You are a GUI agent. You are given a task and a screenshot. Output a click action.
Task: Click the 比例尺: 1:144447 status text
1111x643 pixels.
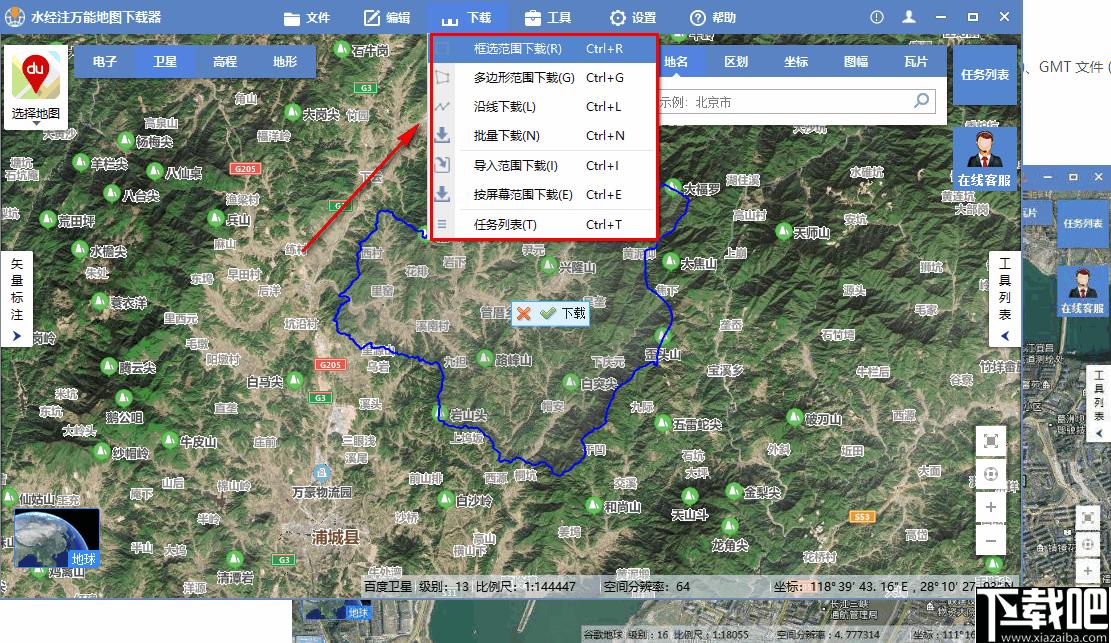tap(525, 586)
